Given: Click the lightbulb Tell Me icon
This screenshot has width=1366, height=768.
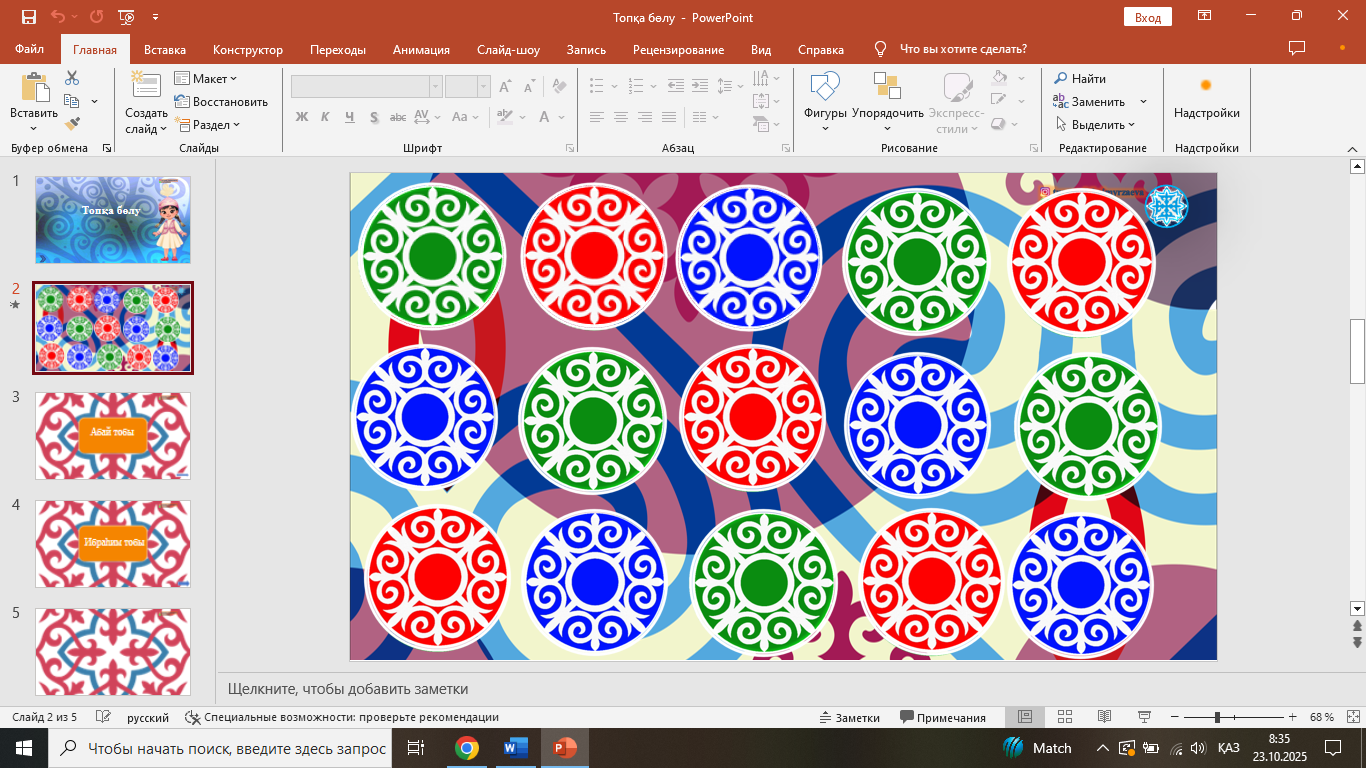Looking at the screenshot, I should [880, 49].
